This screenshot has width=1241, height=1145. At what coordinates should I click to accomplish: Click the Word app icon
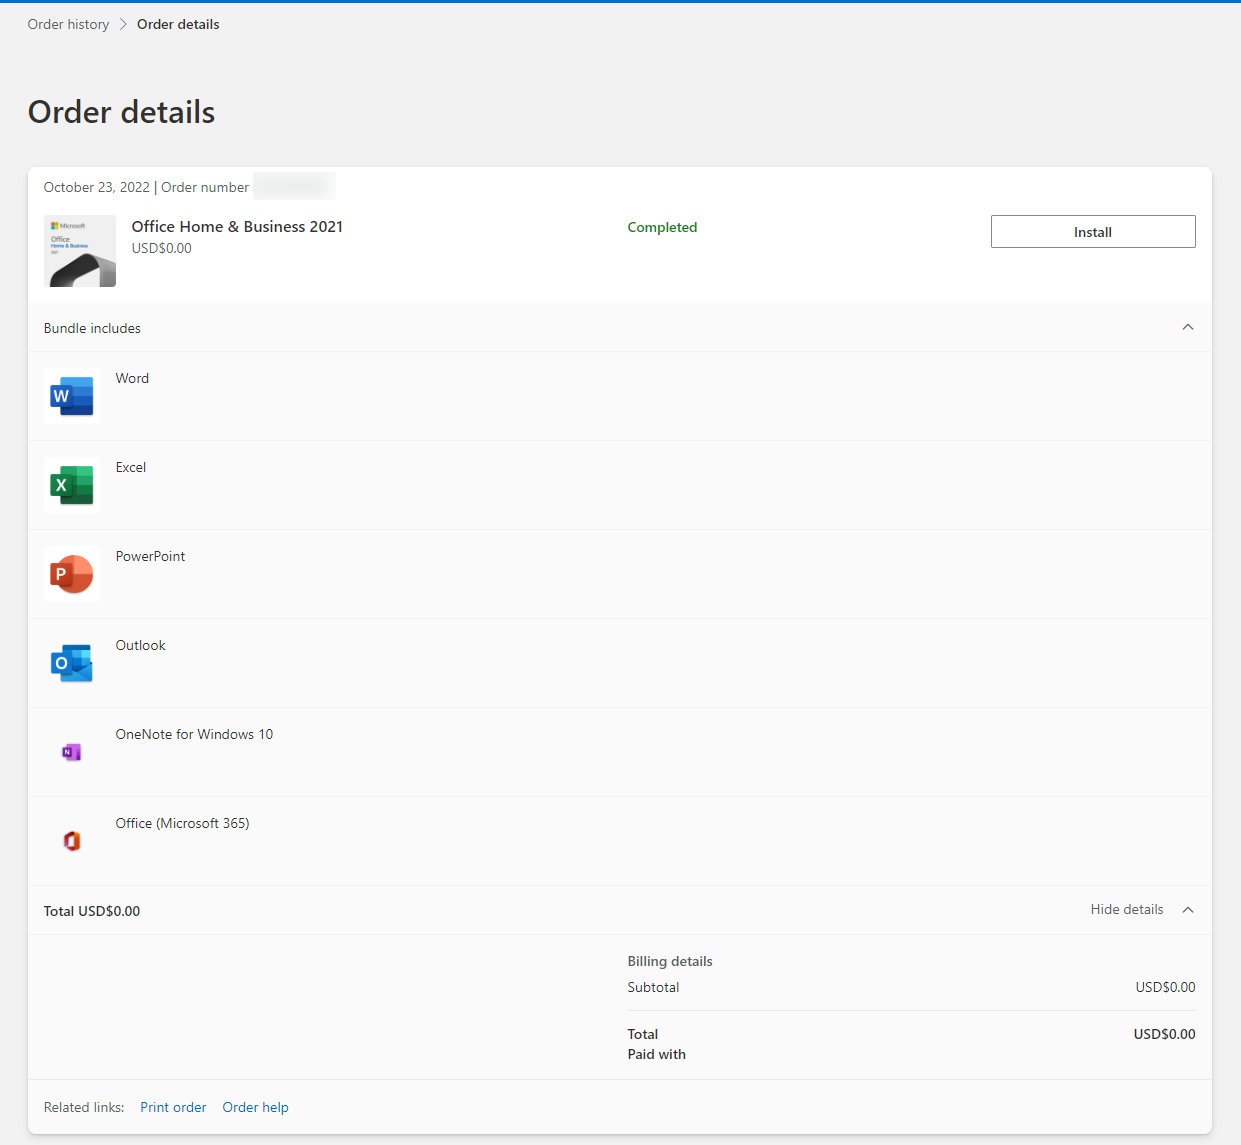(x=72, y=396)
